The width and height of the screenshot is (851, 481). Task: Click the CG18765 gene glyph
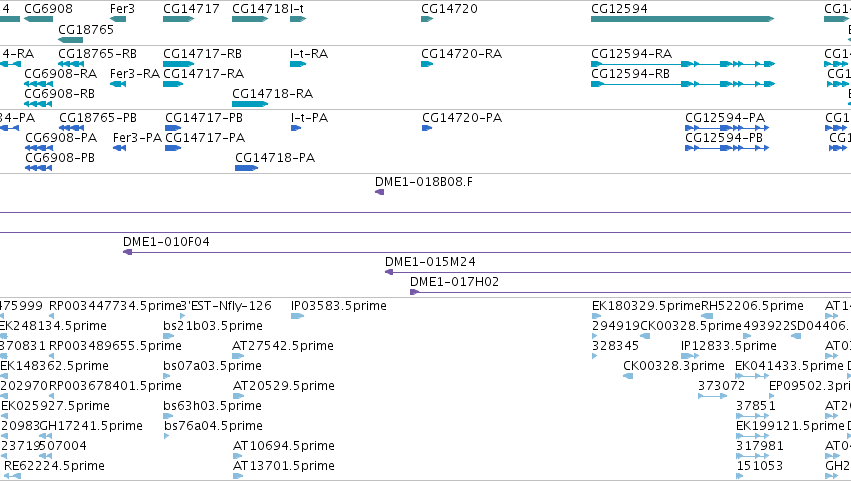[x=71, y=40]
